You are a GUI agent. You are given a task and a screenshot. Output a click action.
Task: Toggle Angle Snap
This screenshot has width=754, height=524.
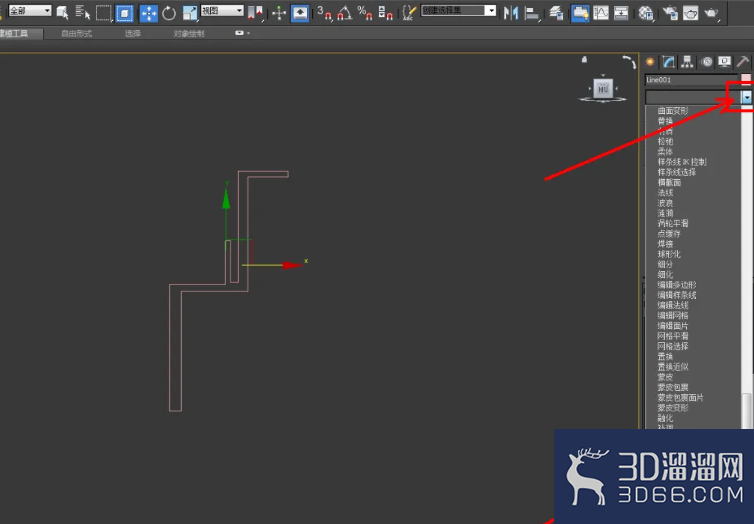[x=344, y=13]
